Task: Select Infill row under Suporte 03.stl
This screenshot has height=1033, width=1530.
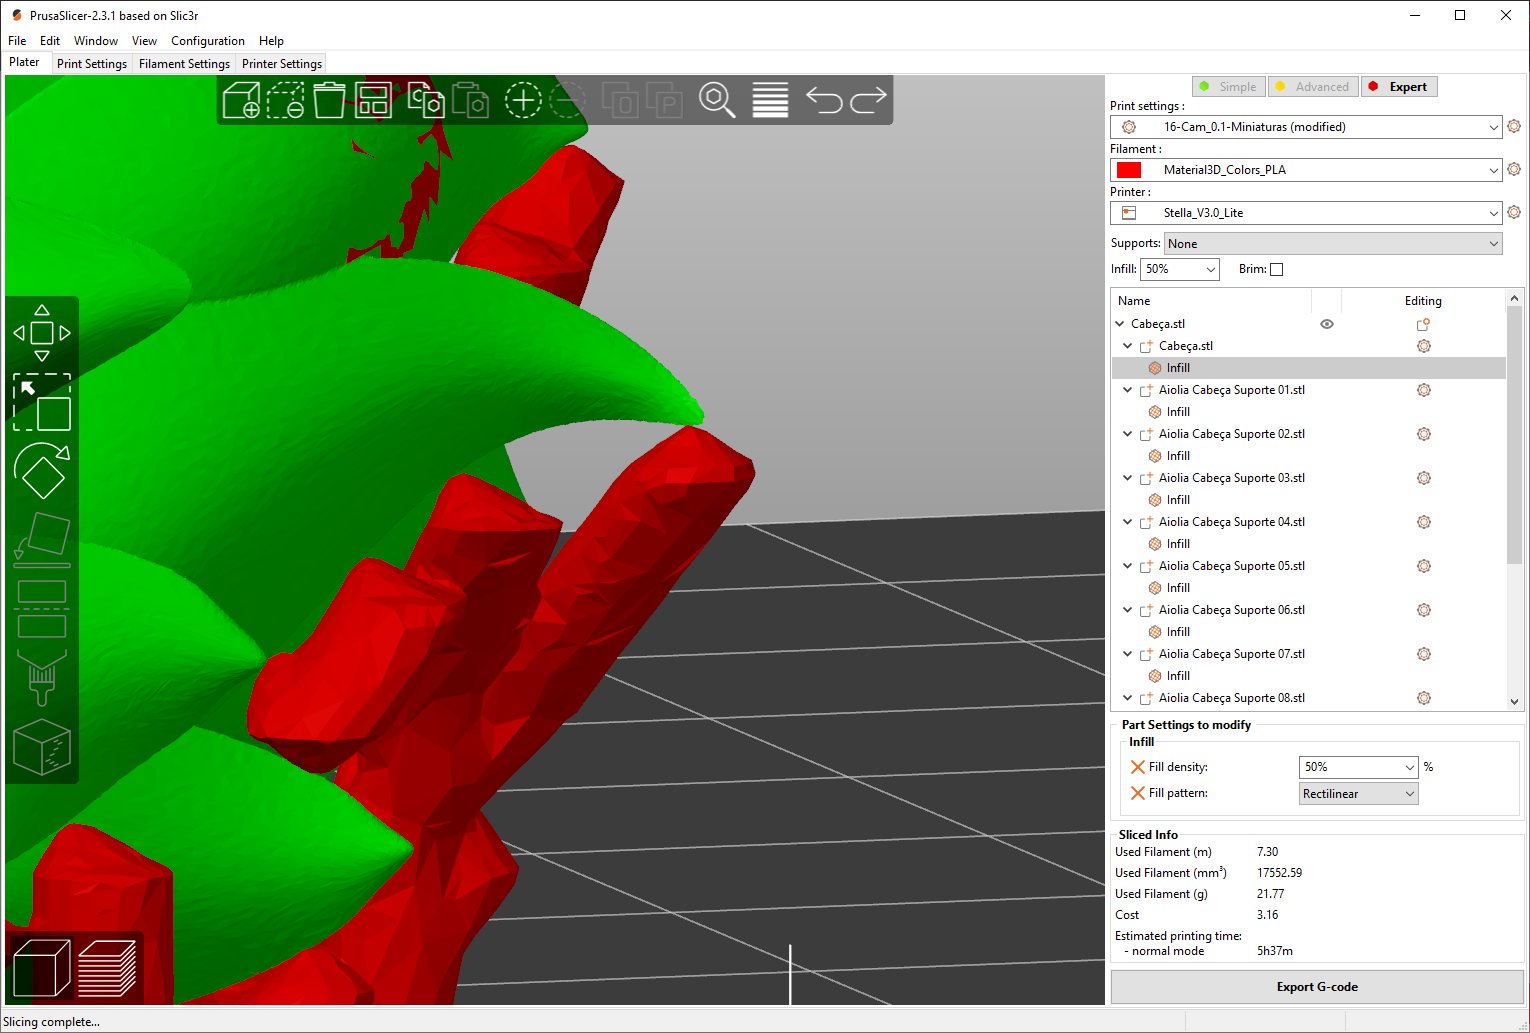Action: point(1309,500)
